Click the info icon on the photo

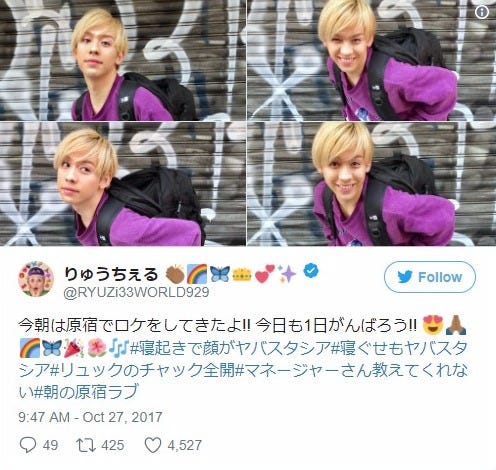481,13
